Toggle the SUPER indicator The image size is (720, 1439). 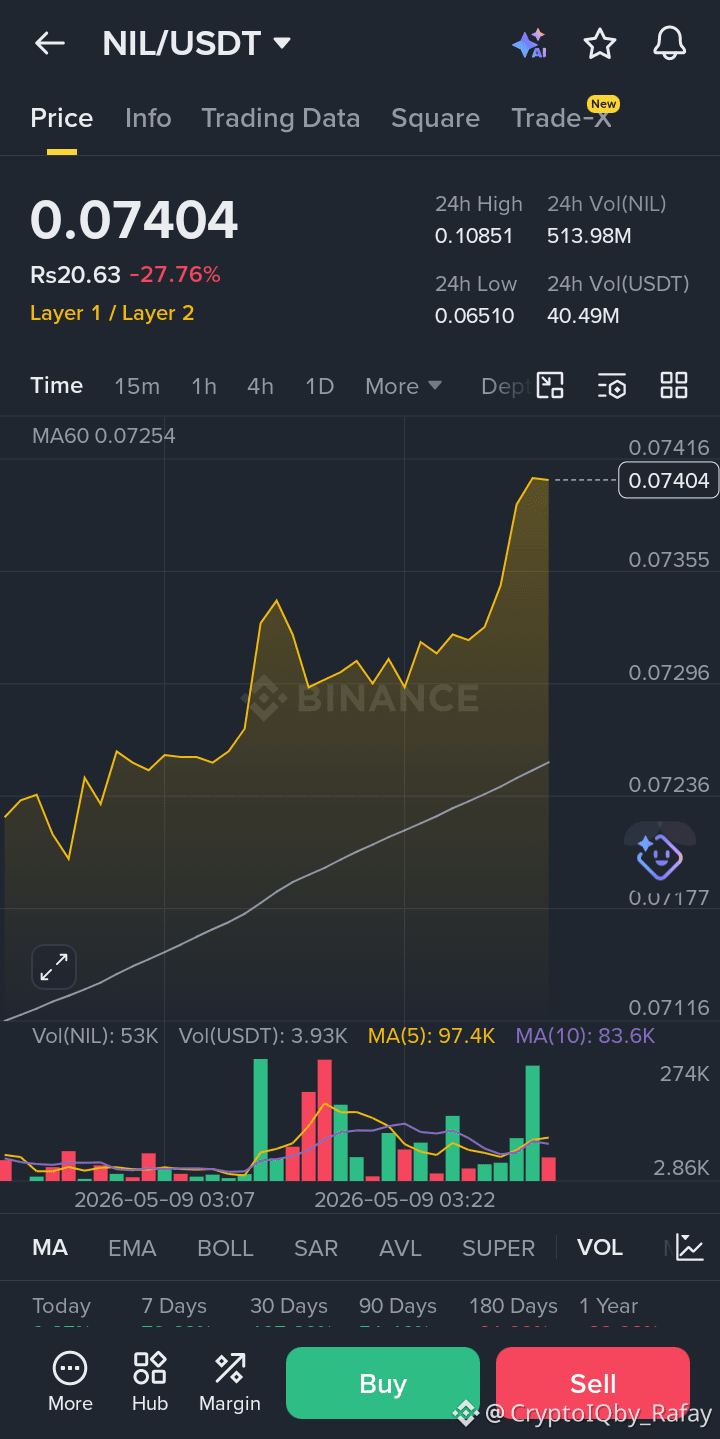pyautogui.click(x=498, y=1248)
